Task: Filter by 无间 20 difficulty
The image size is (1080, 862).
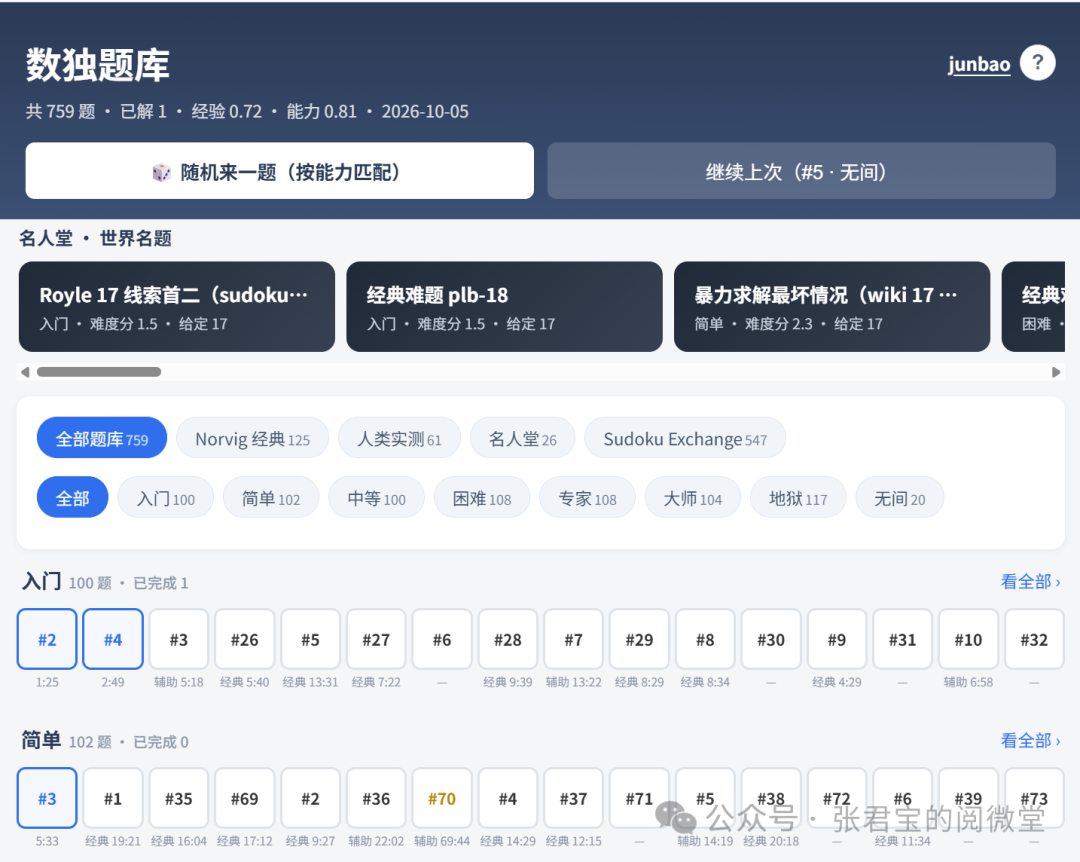Action: click(x=900, y=497)
